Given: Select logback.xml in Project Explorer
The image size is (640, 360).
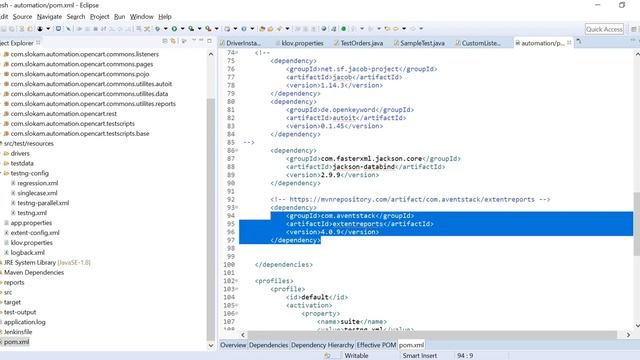Looking at the screenshot, I should pyautogui.click(x=28, y=253).
